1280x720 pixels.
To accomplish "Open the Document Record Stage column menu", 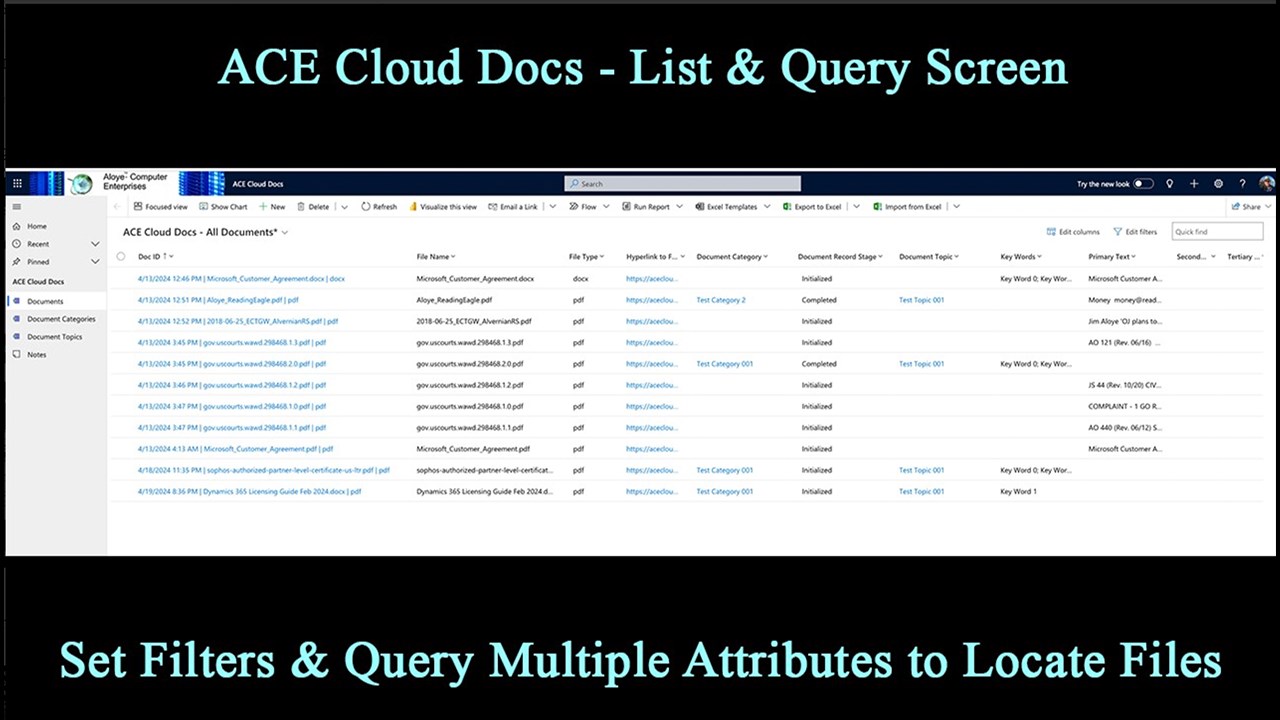I will coord(841,257).
